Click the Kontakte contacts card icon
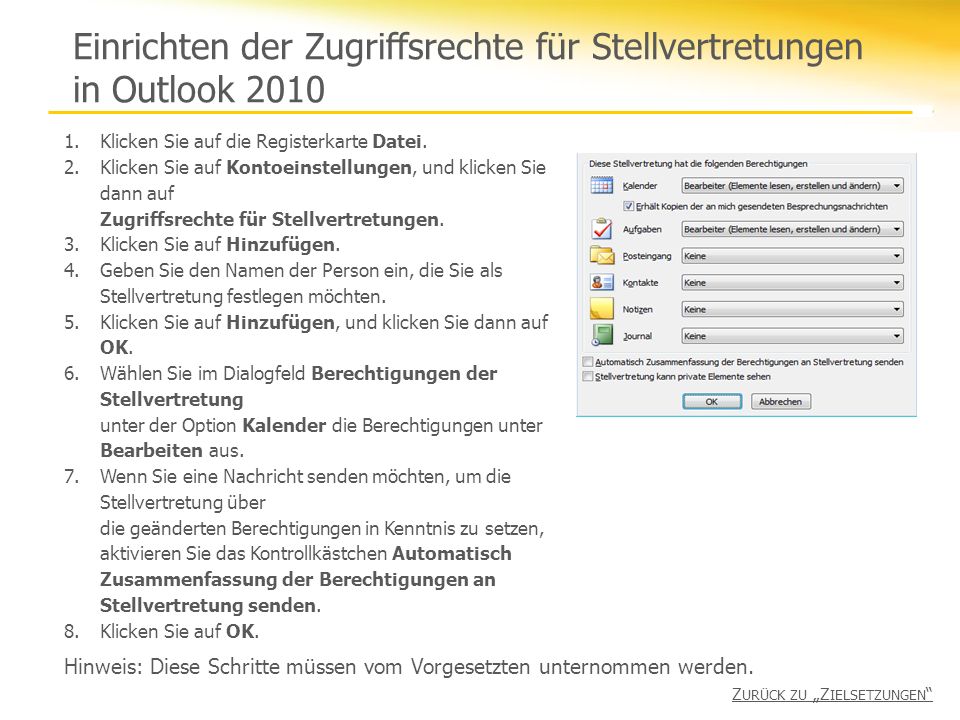This screenshot has width=960, height=720. tap(602, 282)
